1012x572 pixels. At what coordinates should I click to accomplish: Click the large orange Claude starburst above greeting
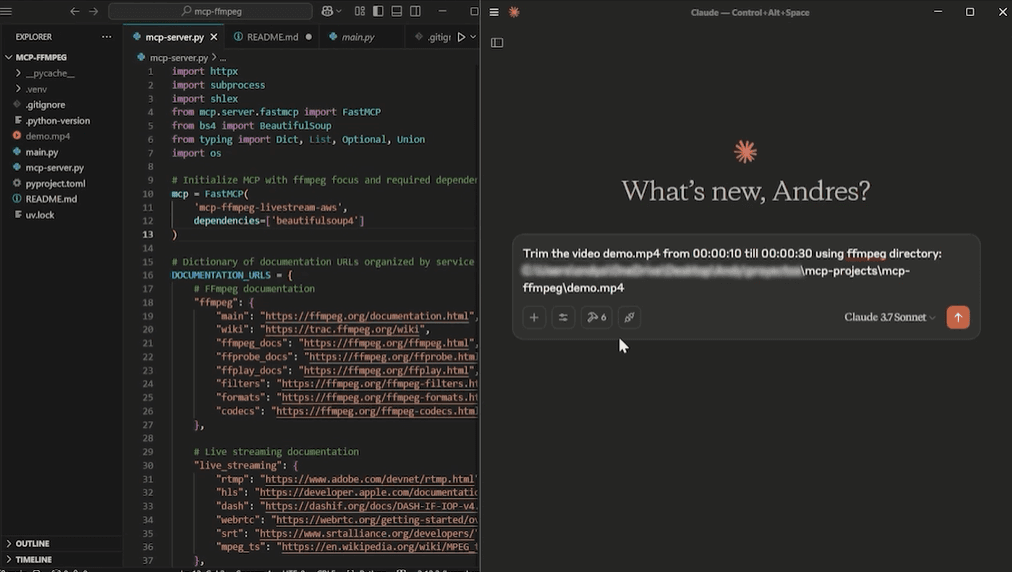745,152
